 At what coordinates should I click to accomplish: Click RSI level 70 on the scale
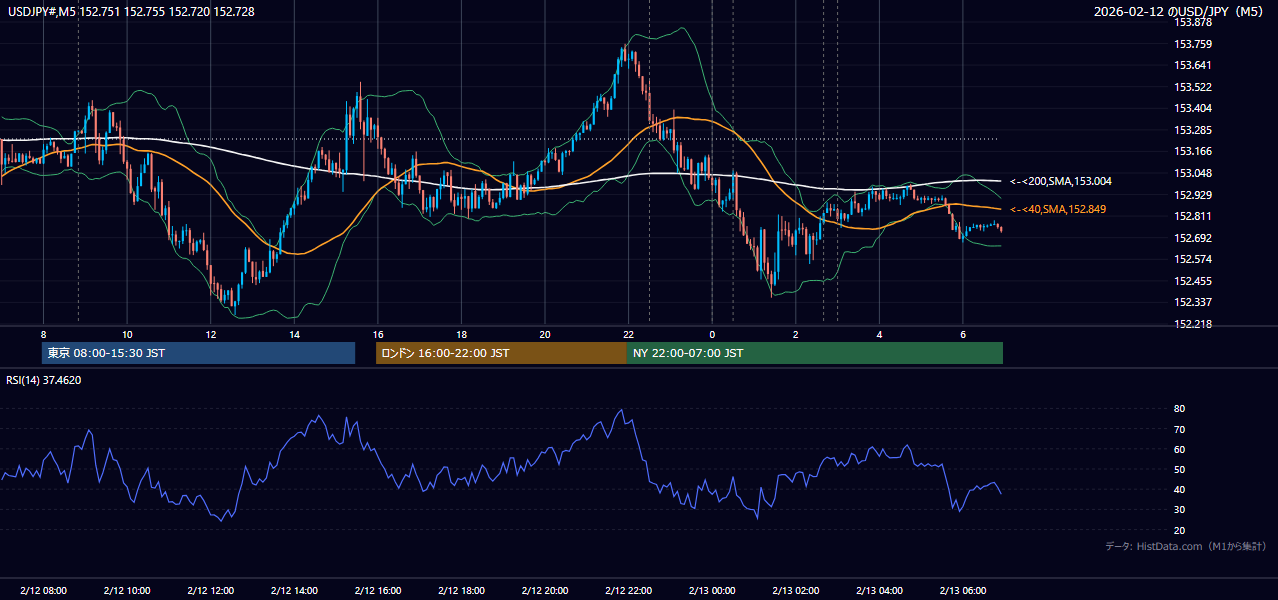click(1179, 429)
